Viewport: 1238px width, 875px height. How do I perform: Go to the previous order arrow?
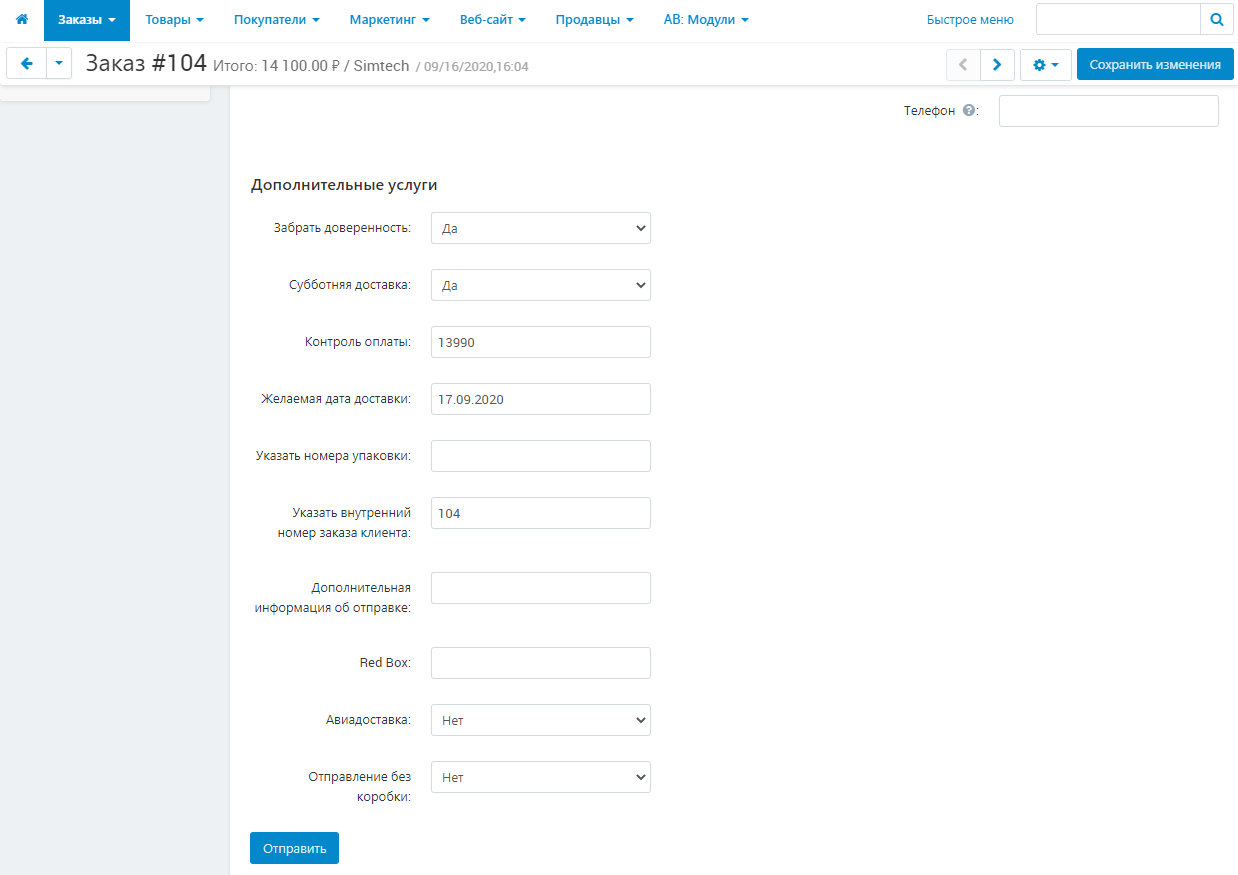963,65
